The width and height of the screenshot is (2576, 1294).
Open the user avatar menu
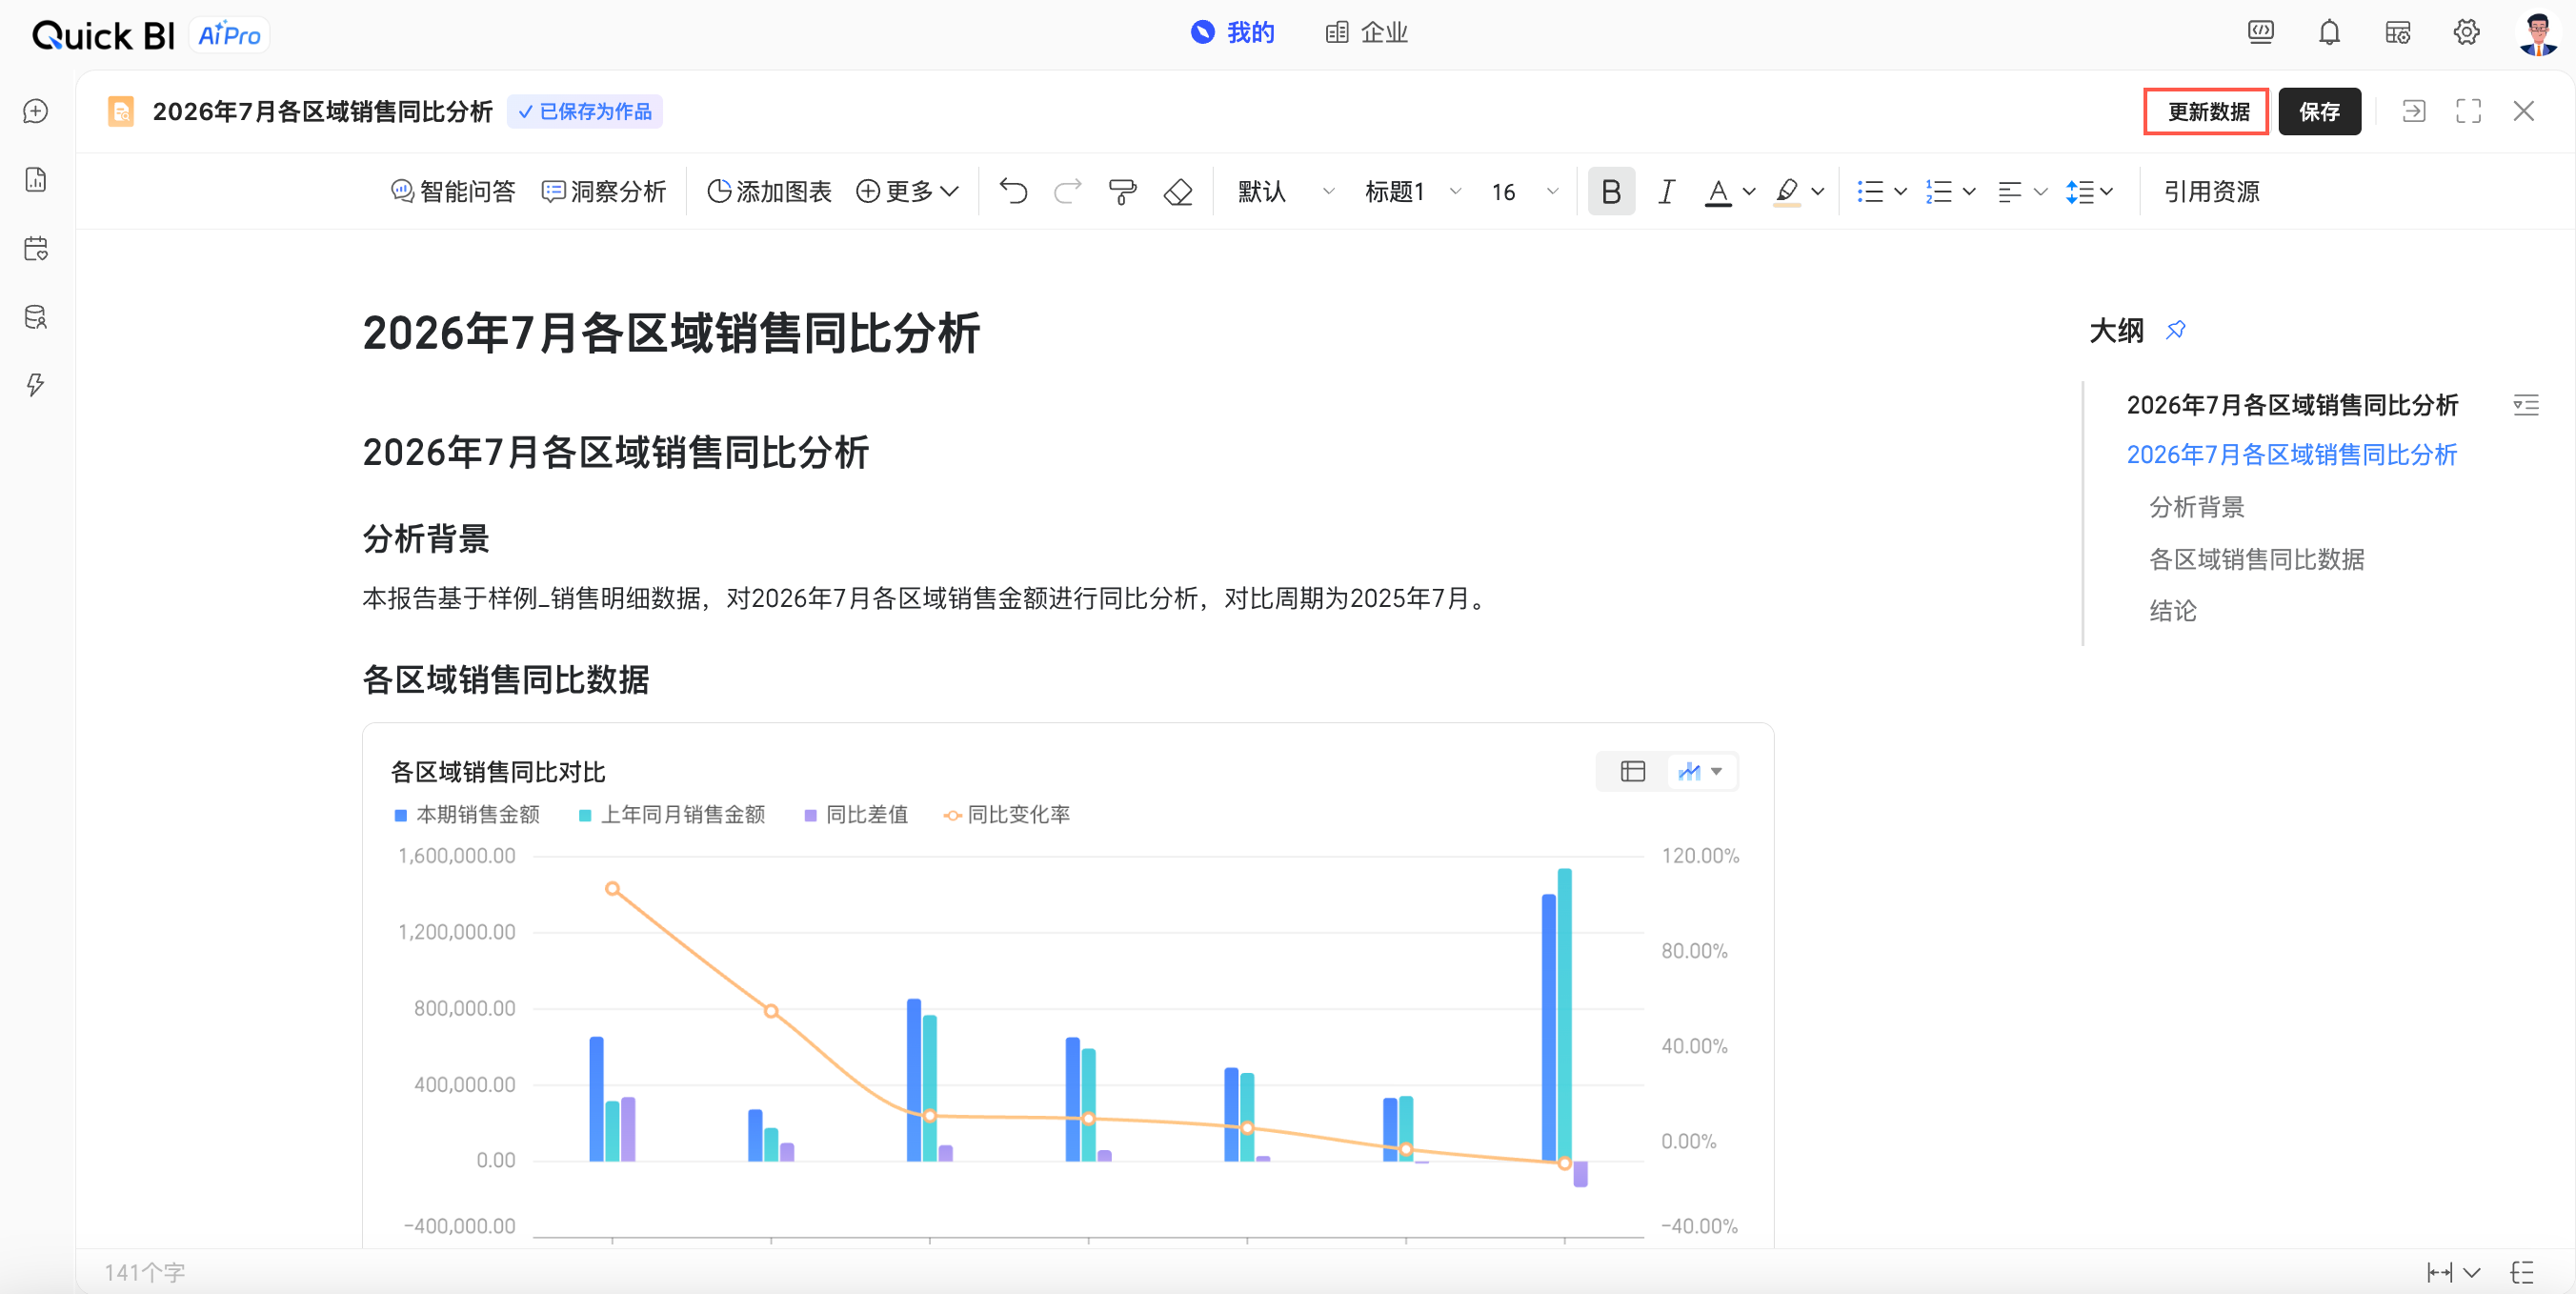(2537, 34)
